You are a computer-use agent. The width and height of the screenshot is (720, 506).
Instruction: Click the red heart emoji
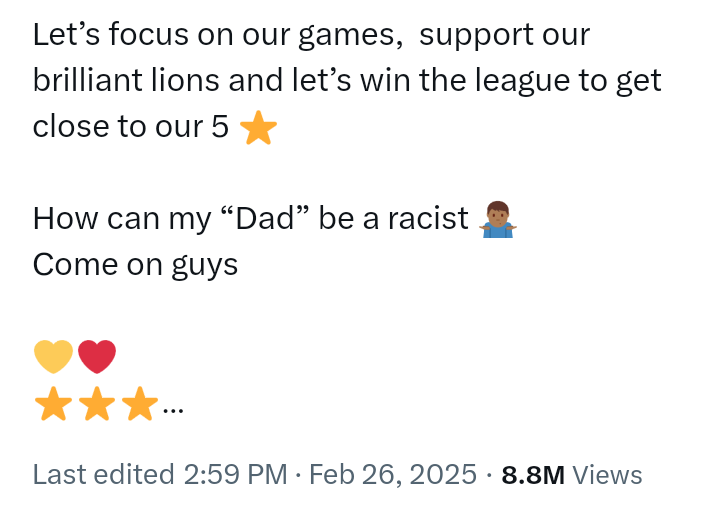[x=97, y=357]
